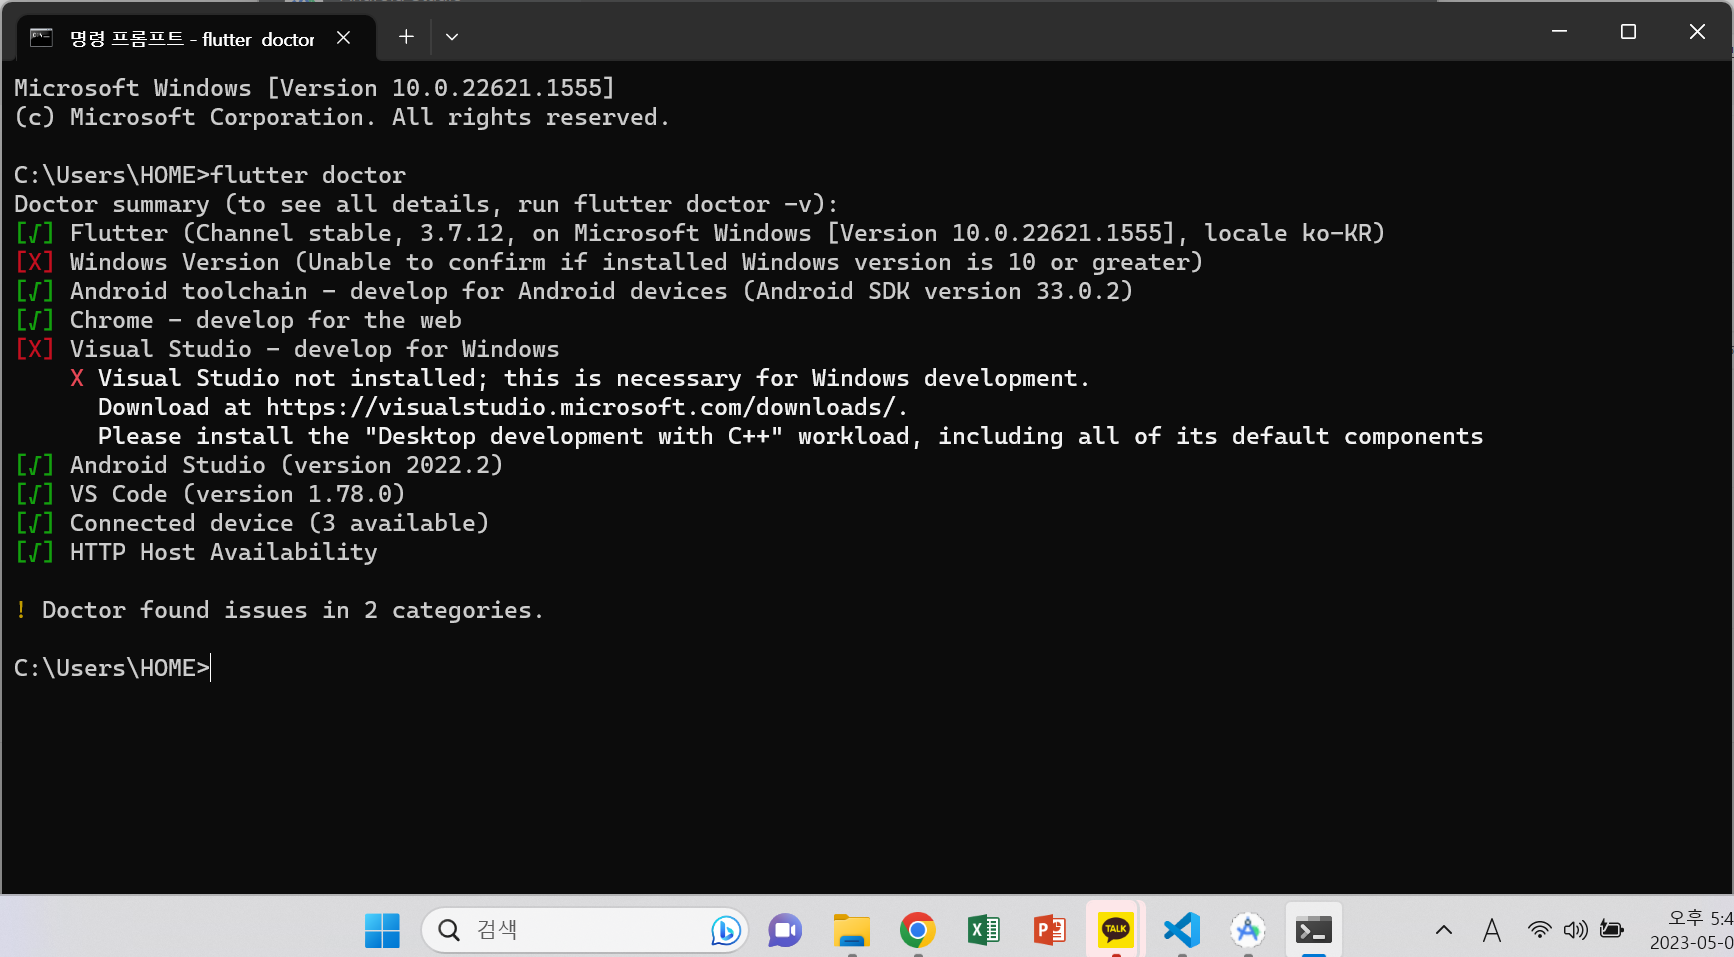Click the 'flutter doctor' command text

tap(308, 175)
